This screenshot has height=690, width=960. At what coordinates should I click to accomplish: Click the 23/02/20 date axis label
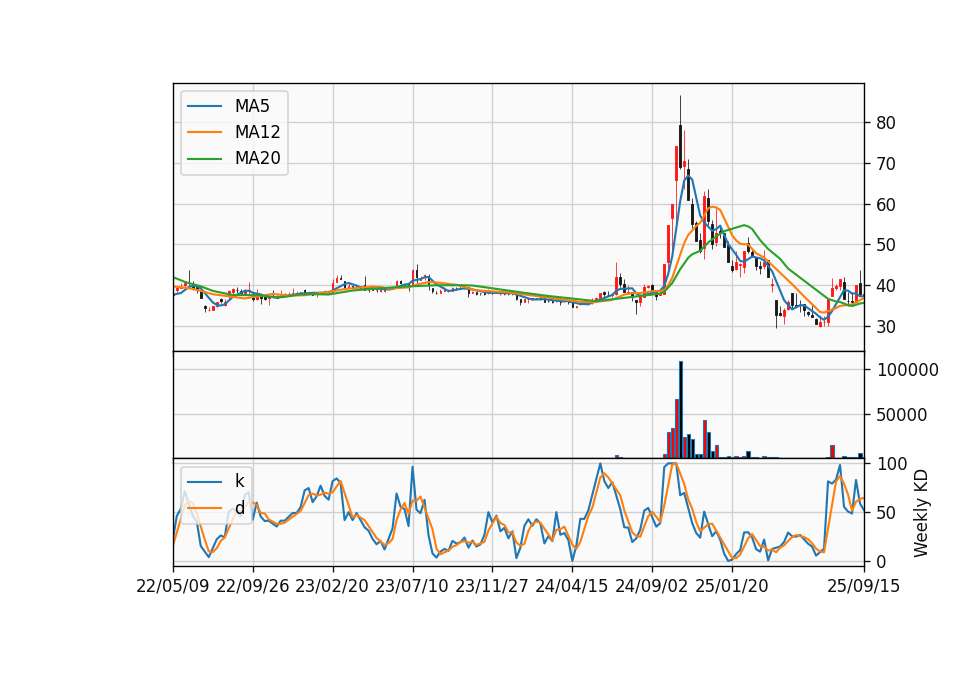pyautogui.click(x=332, y=586)
